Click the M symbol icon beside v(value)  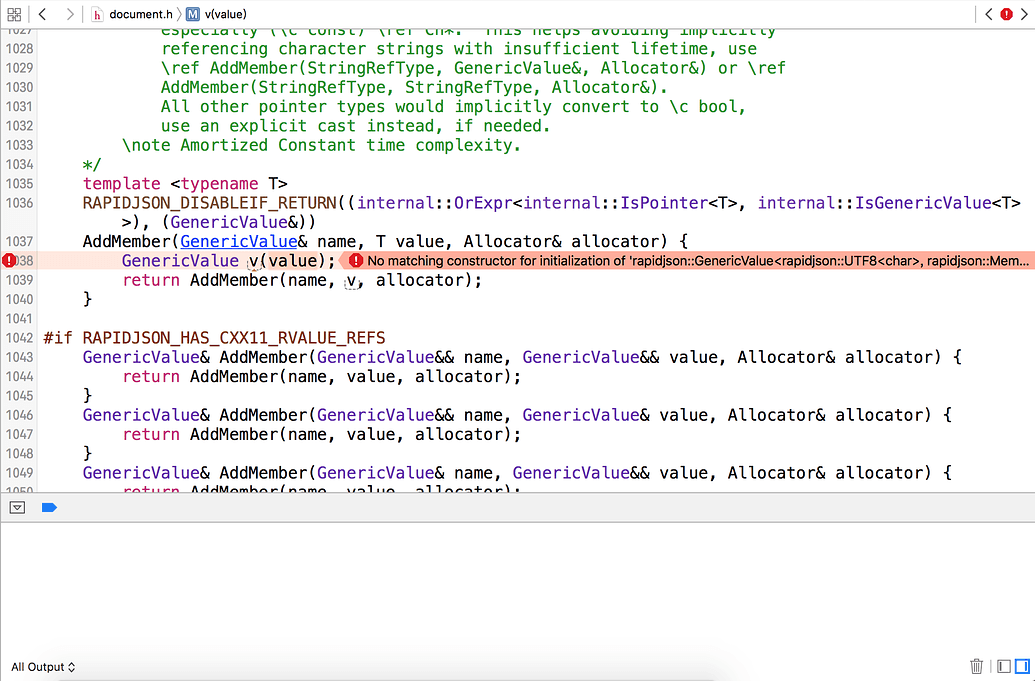point(191,14)
